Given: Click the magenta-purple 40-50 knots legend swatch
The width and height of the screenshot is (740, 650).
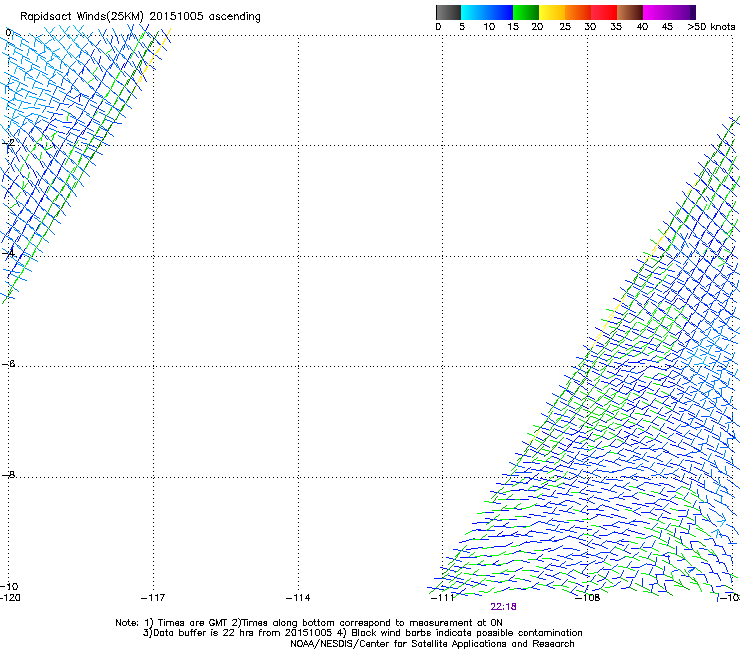Looking at the screenshot, I should point(669,12).
